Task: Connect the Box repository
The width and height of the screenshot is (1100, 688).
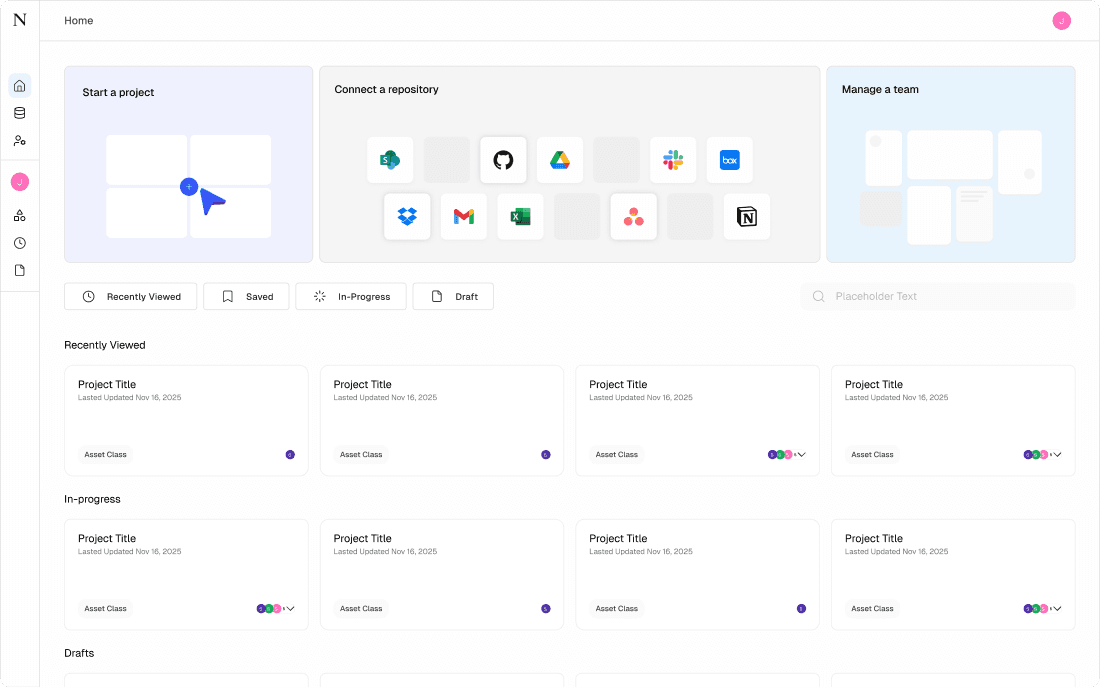Action: coord(730,160)
